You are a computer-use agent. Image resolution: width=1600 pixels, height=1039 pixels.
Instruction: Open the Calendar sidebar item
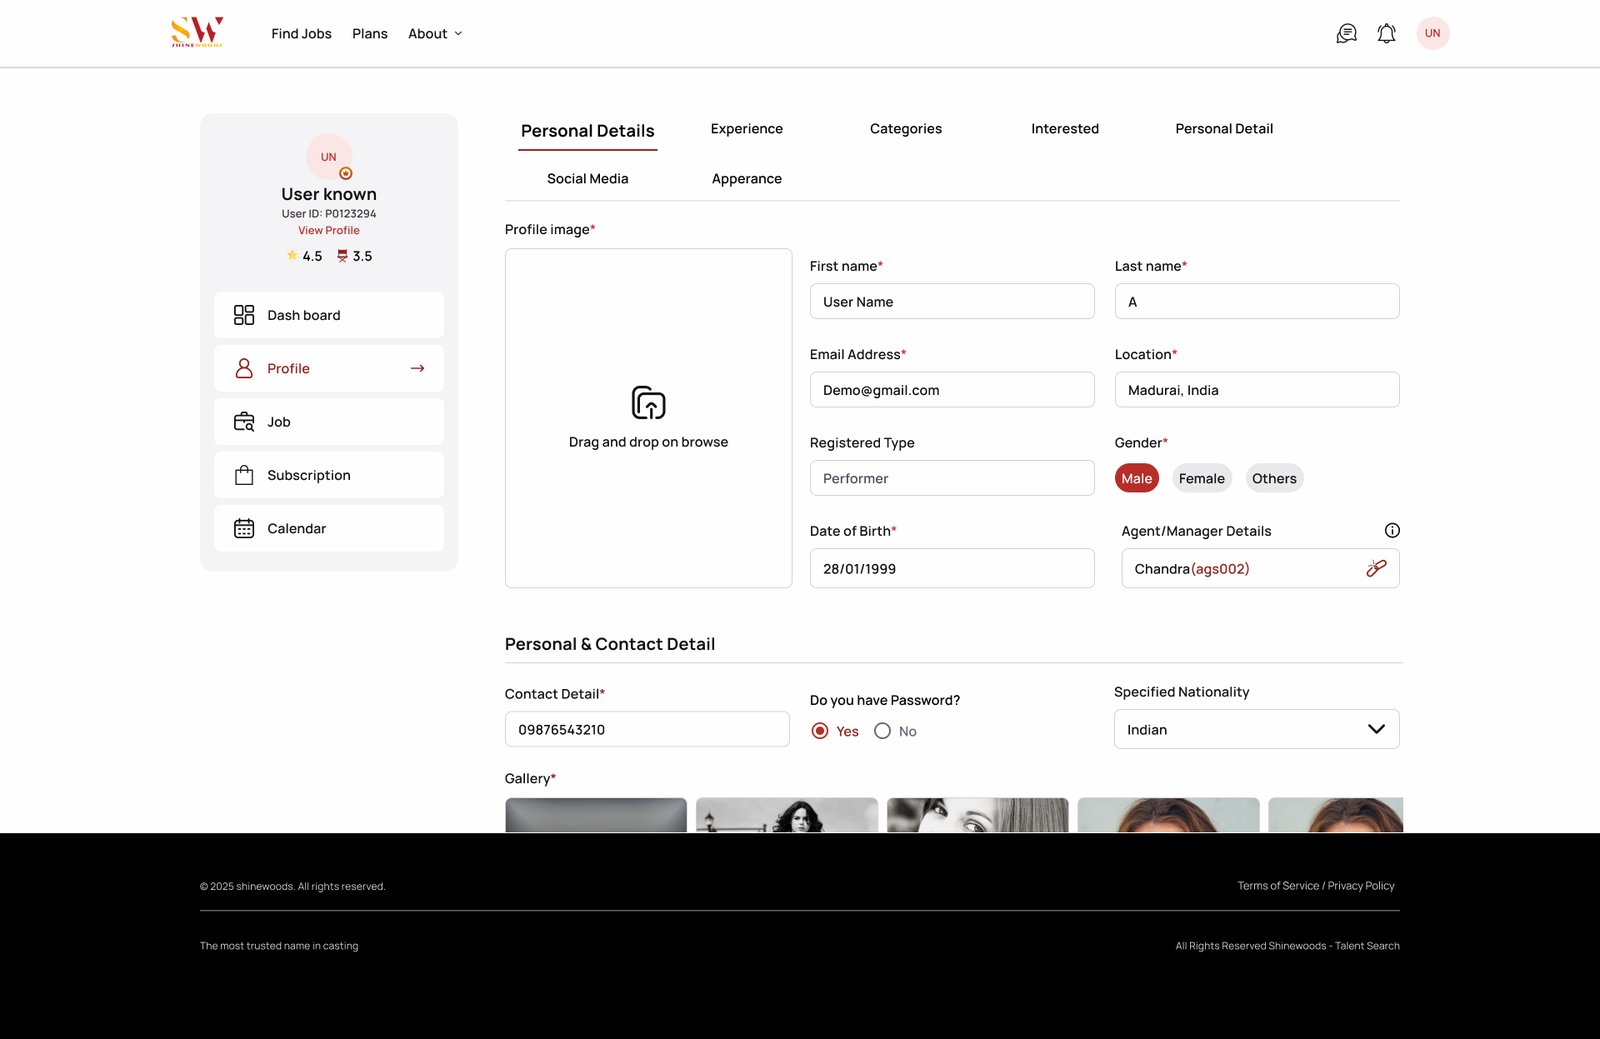[329, 528]
